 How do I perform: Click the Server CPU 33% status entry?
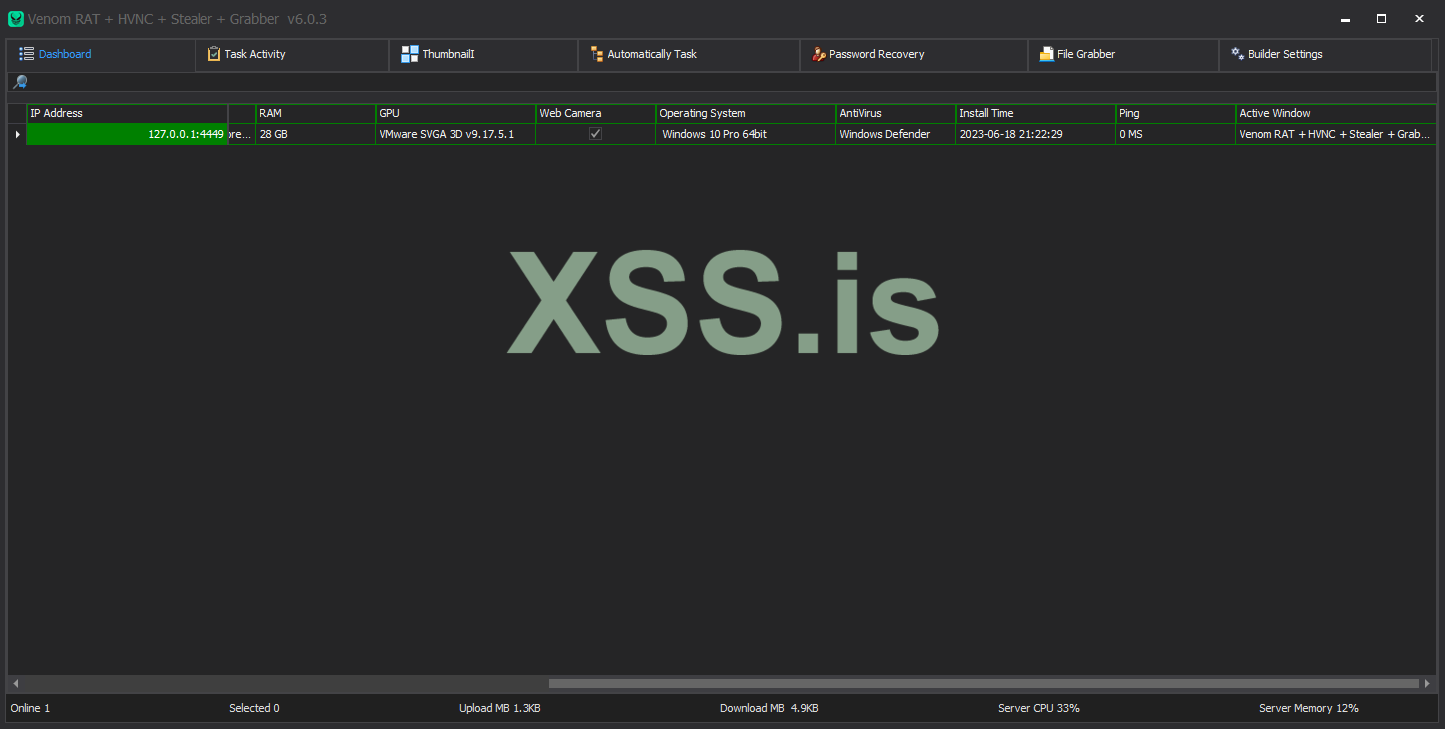[1039, 708]
